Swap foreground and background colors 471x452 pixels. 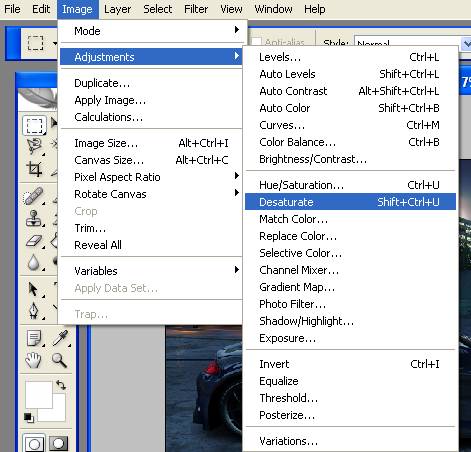pos(61,385)
